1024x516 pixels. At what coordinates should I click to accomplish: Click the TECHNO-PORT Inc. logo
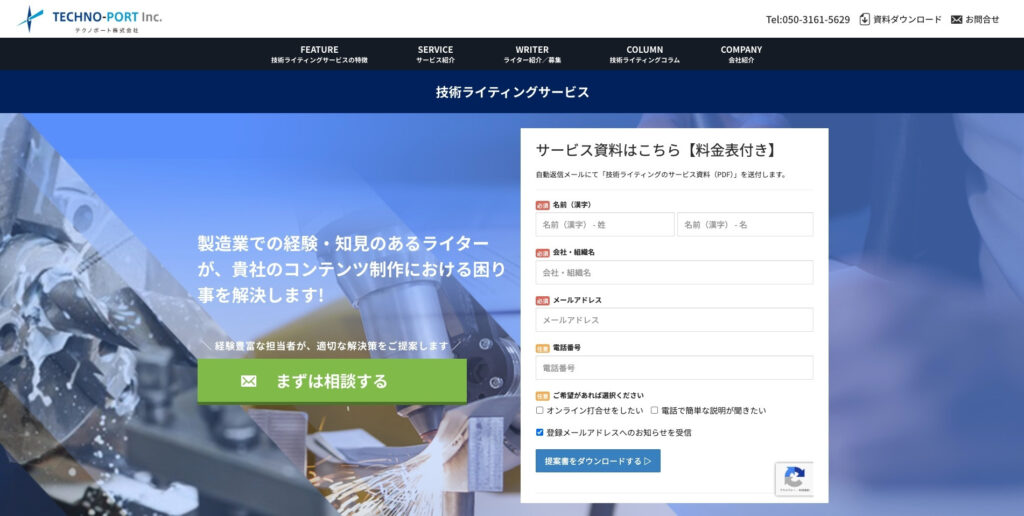[x=89, y=19]
